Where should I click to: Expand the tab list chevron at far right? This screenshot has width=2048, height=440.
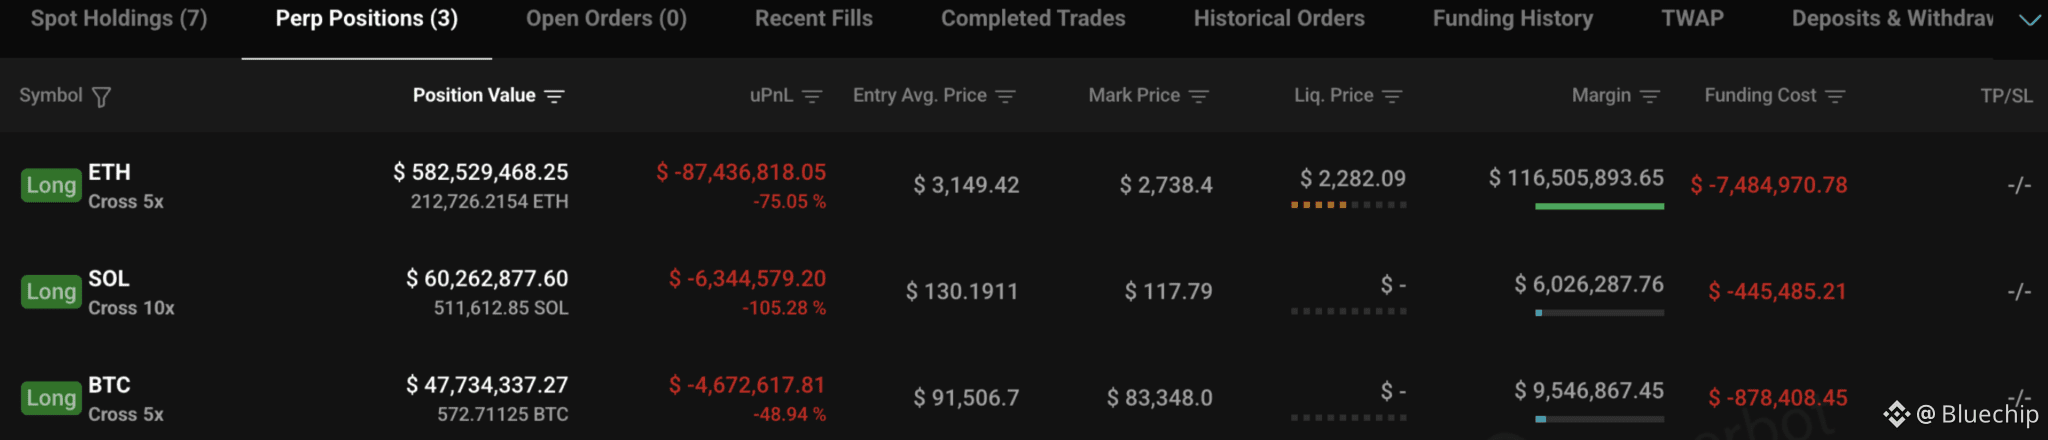(2029, 20)
